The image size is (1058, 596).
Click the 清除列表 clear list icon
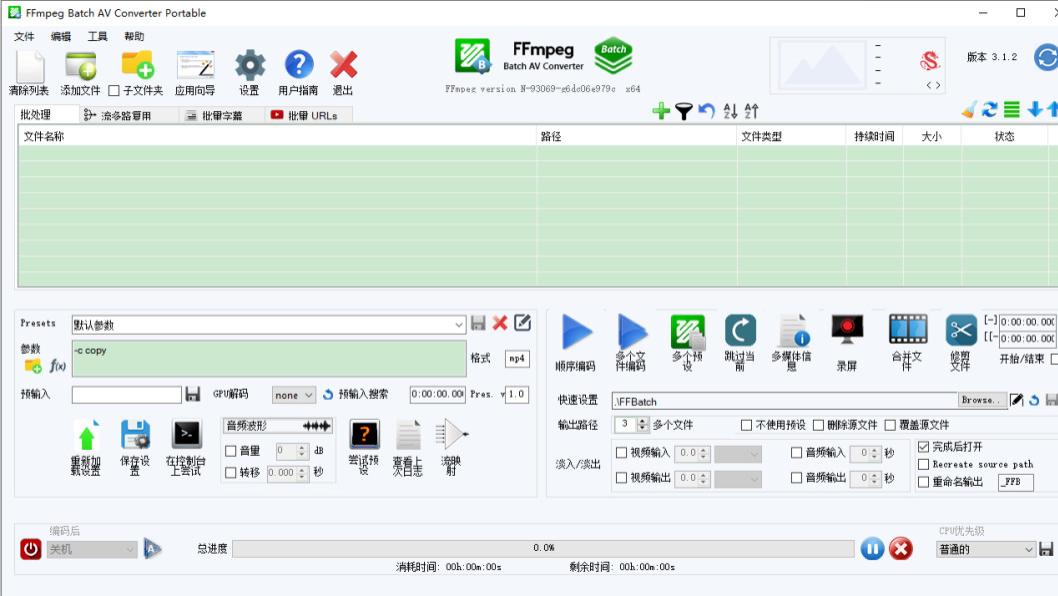pos(29,67)
